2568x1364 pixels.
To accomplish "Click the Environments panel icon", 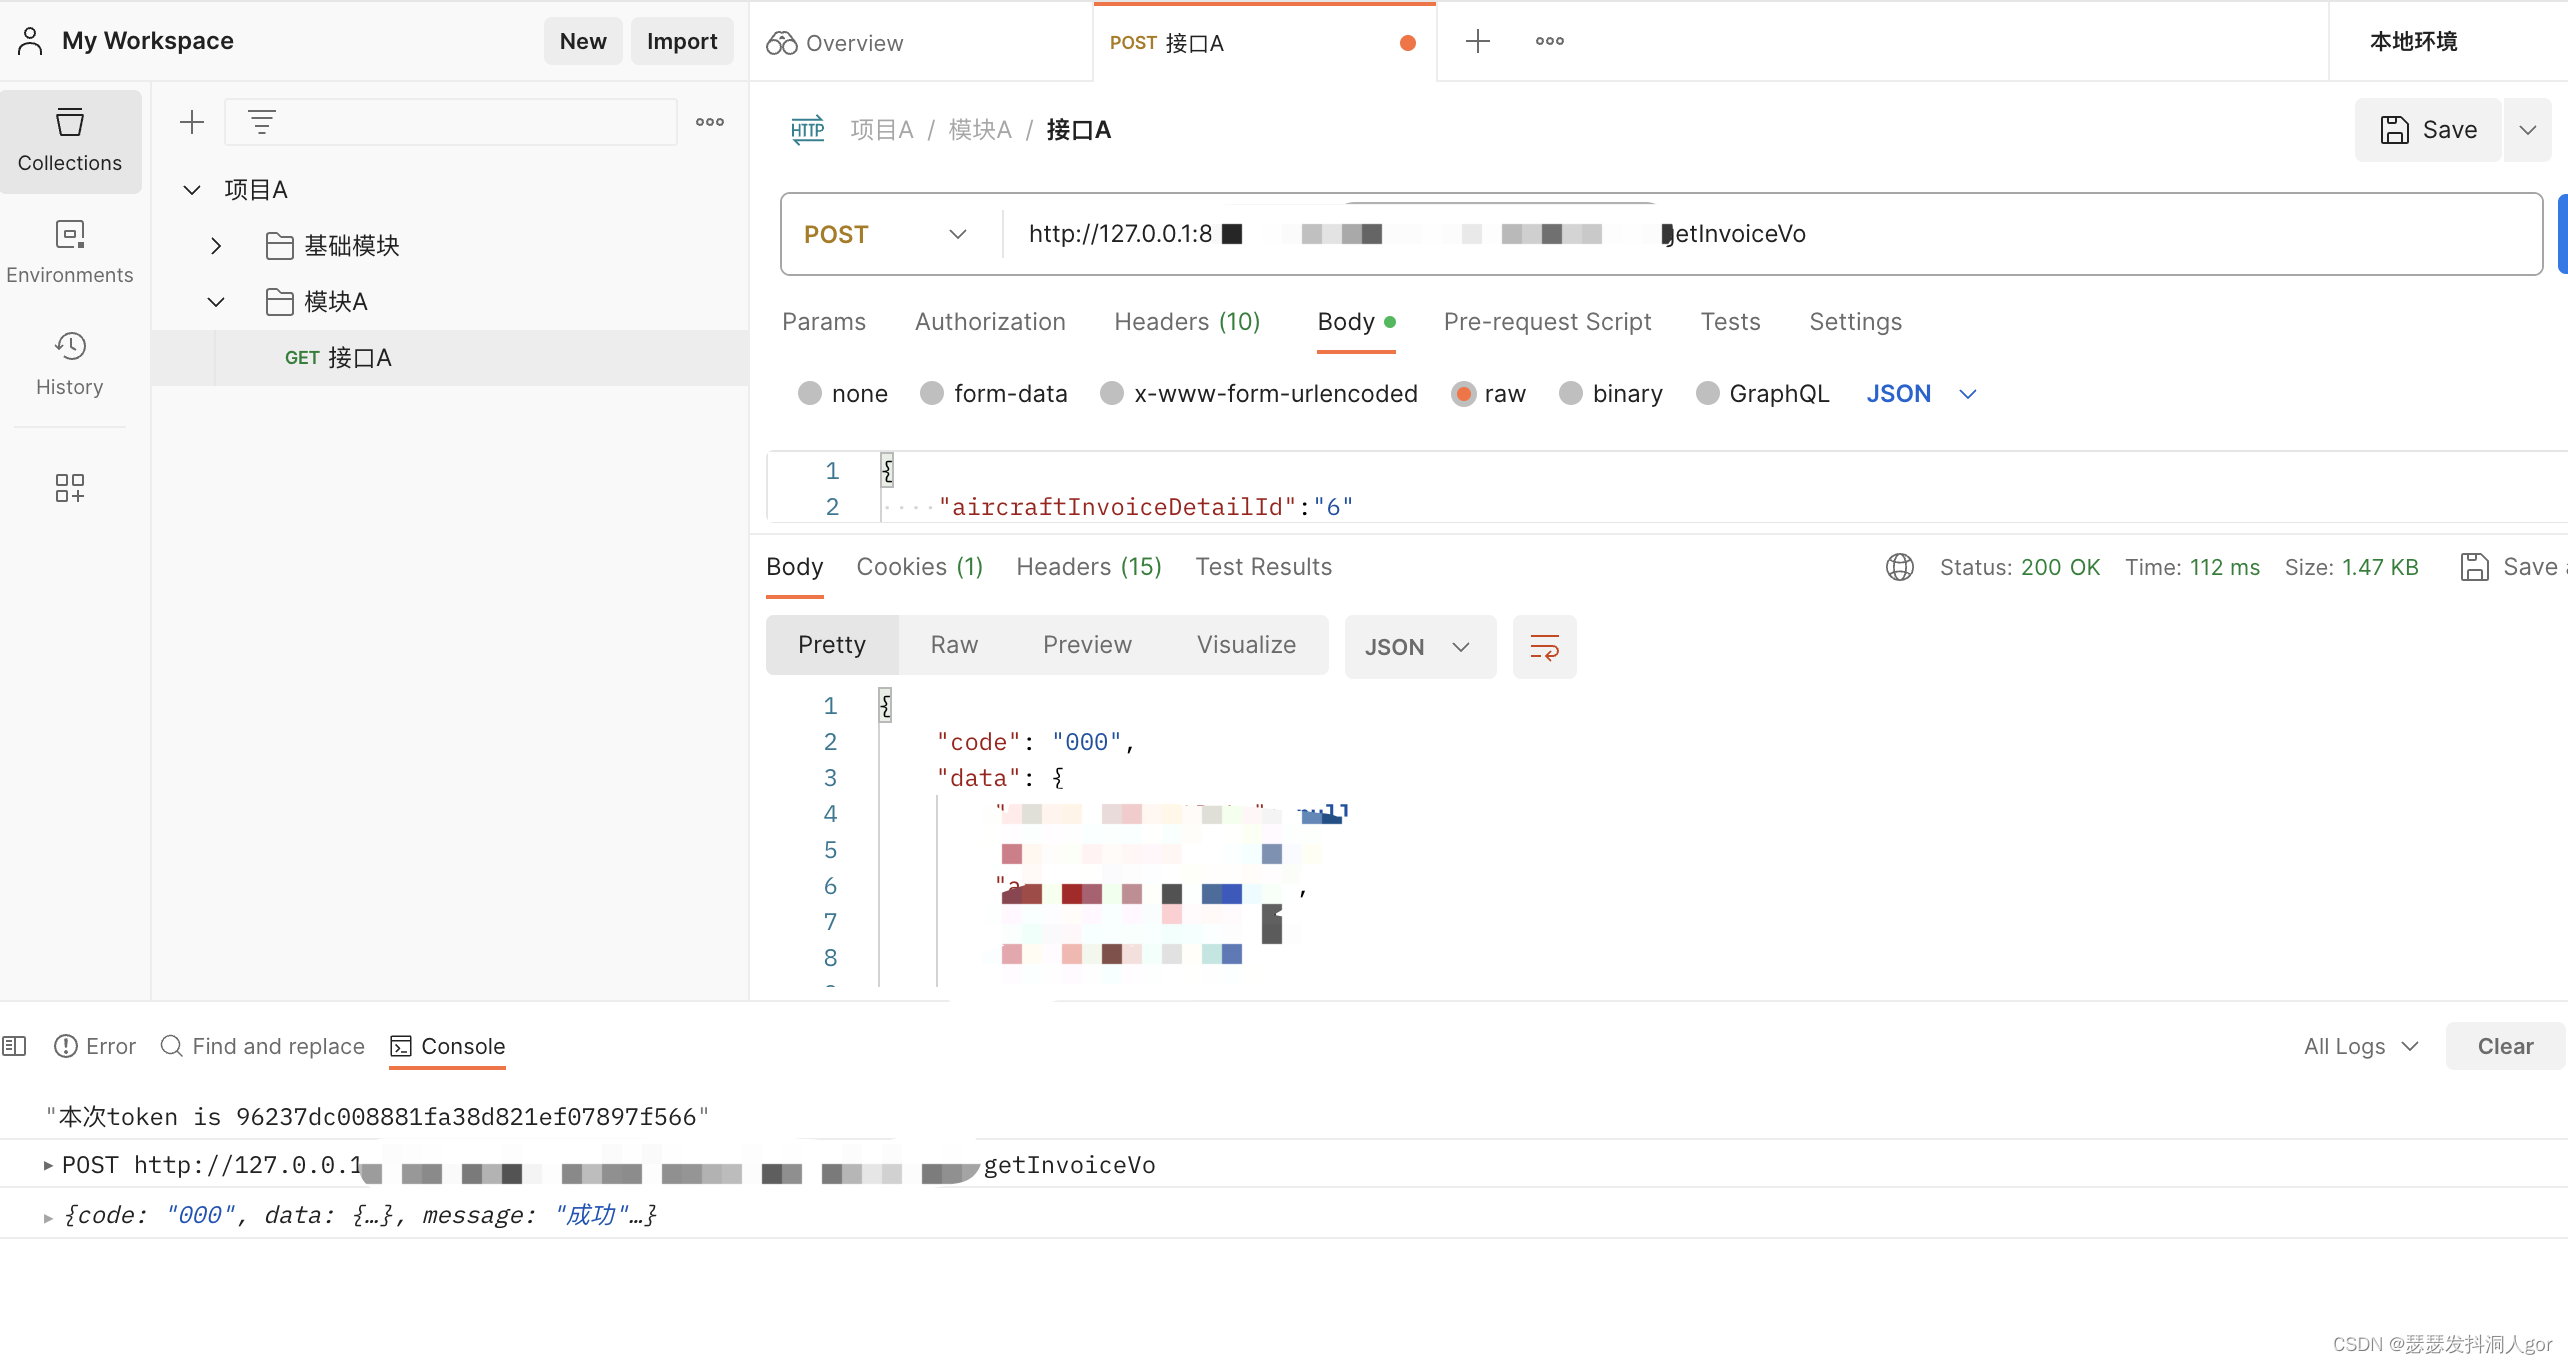I will (68, 250).
